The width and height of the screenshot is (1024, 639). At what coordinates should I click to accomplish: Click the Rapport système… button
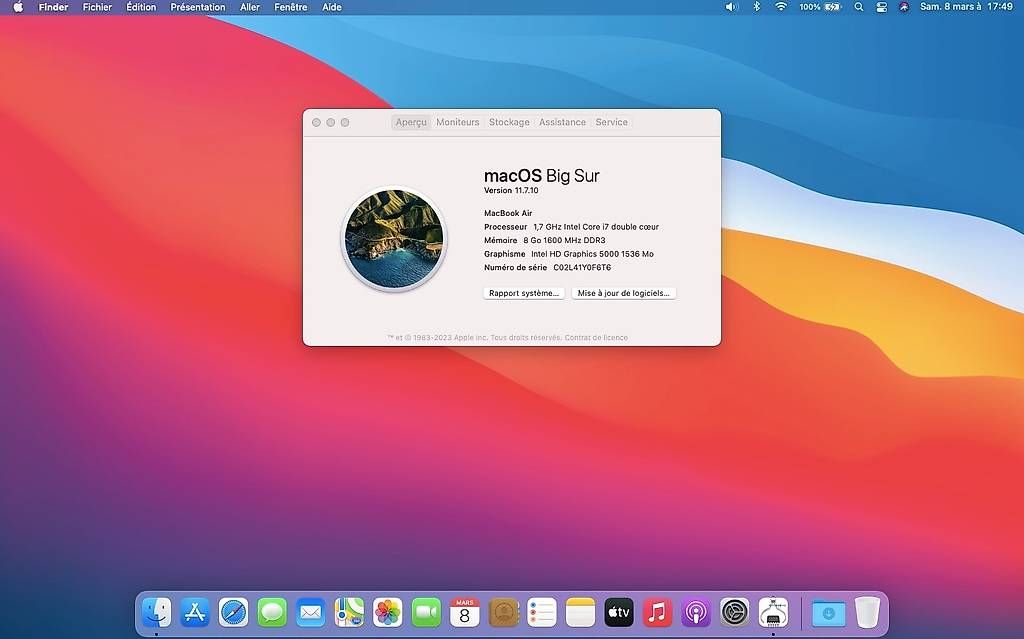(524, 293)
